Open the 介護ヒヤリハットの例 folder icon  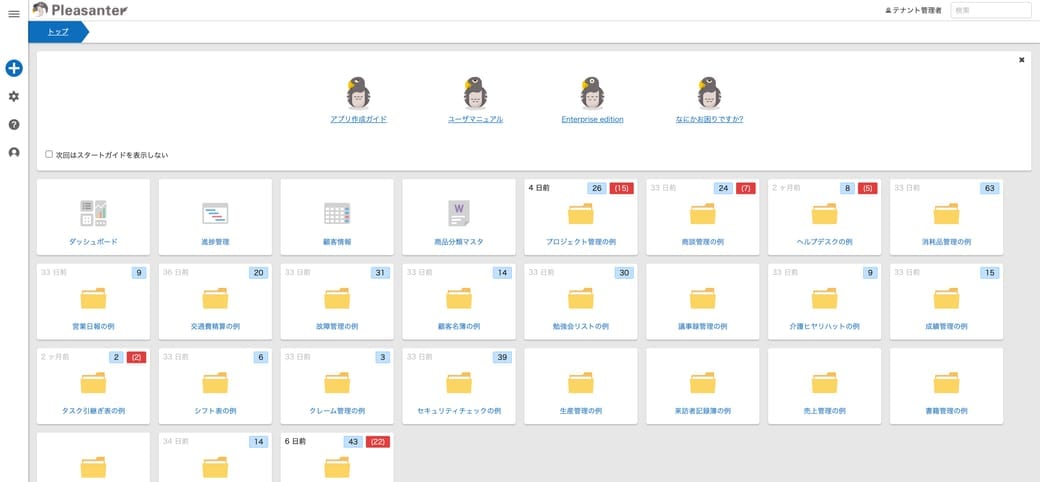point(824,298)
